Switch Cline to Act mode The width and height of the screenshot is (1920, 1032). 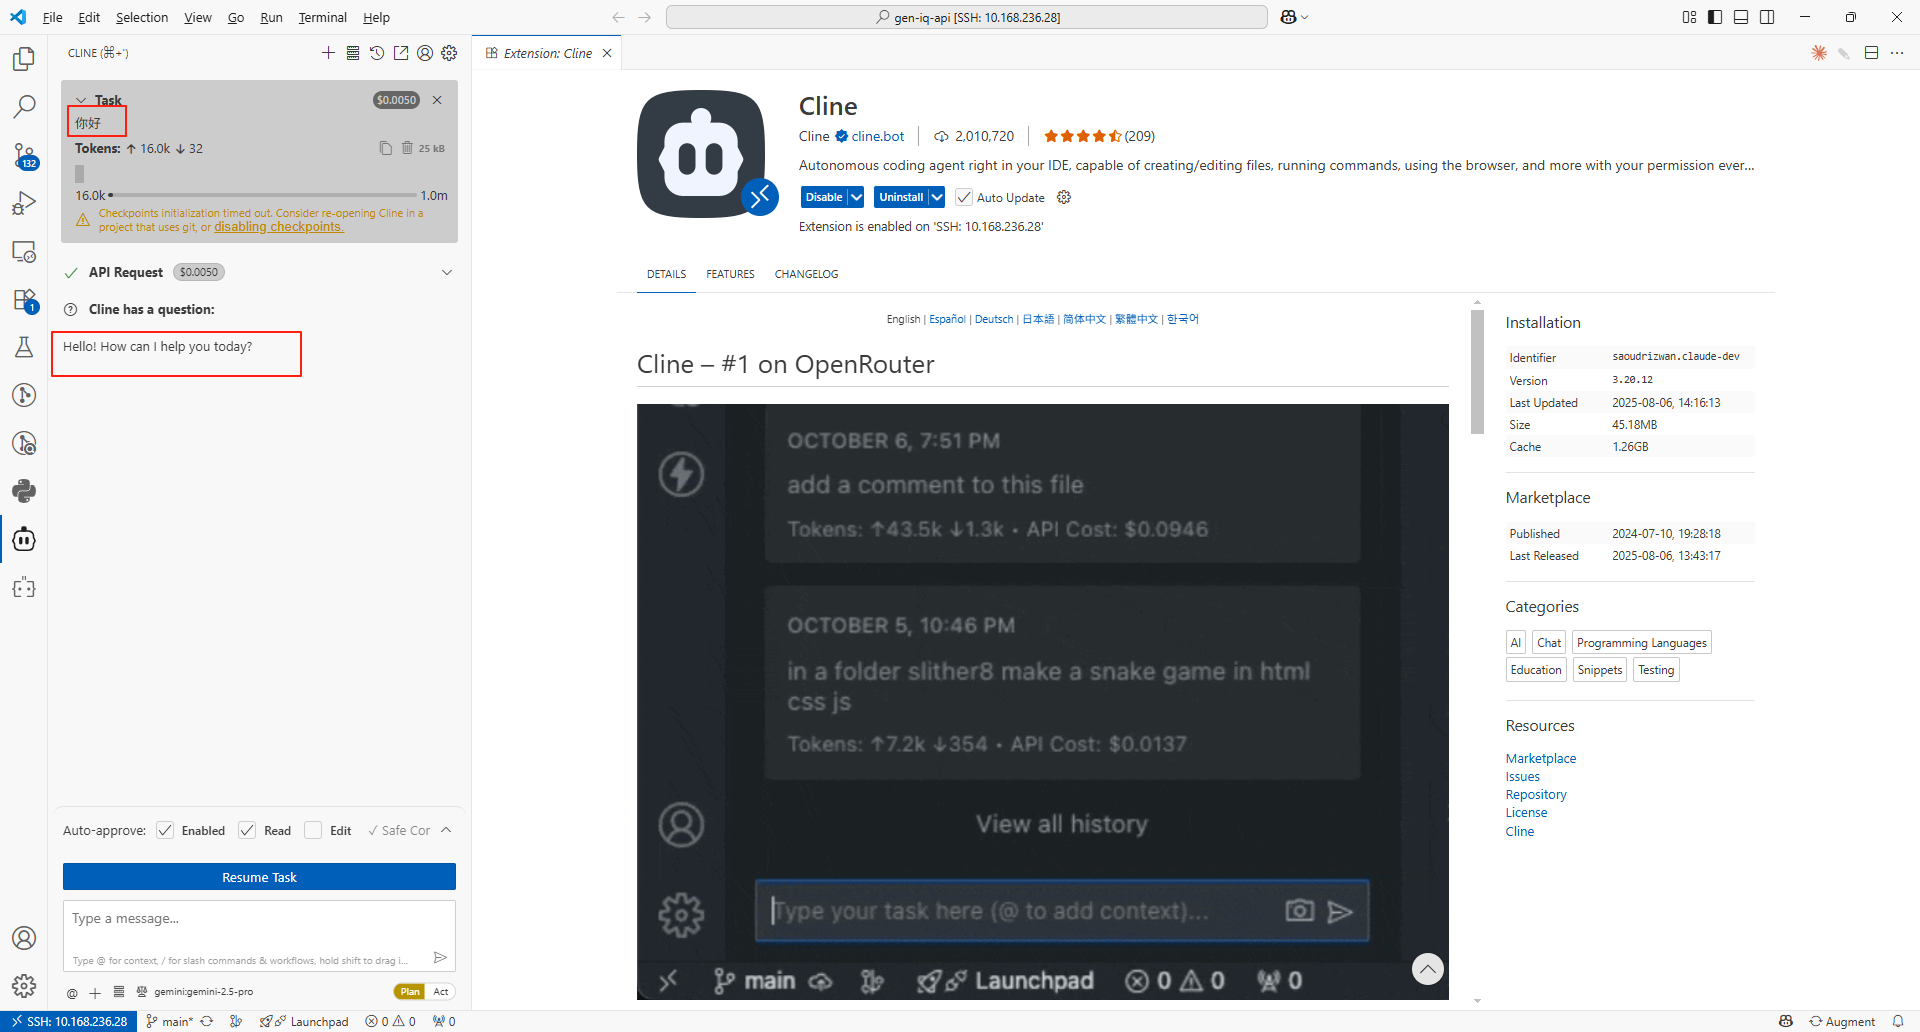click(441, 992)
